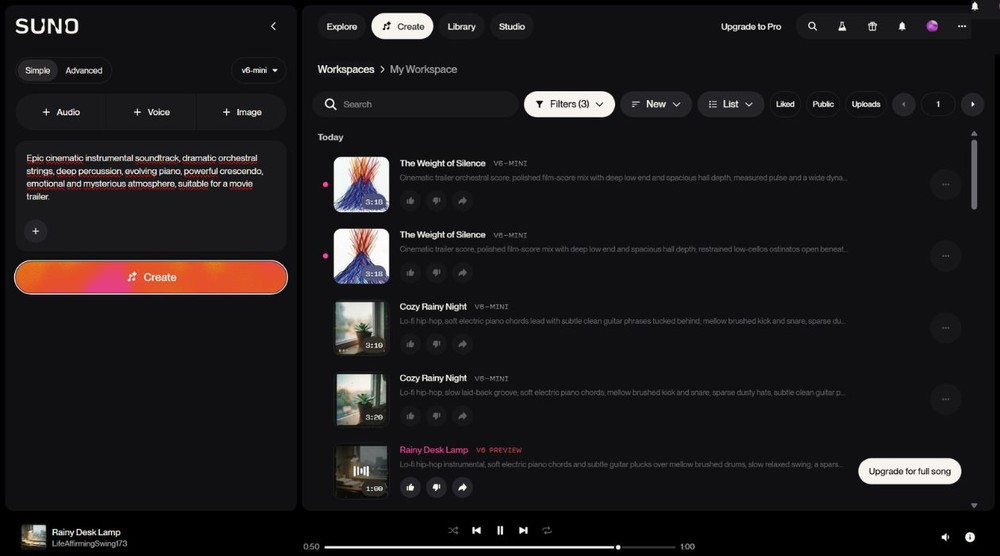The height and width of the screenshot is (556, 1000).
Task: Open the New sort order dropdown
Action: point(656,104)
